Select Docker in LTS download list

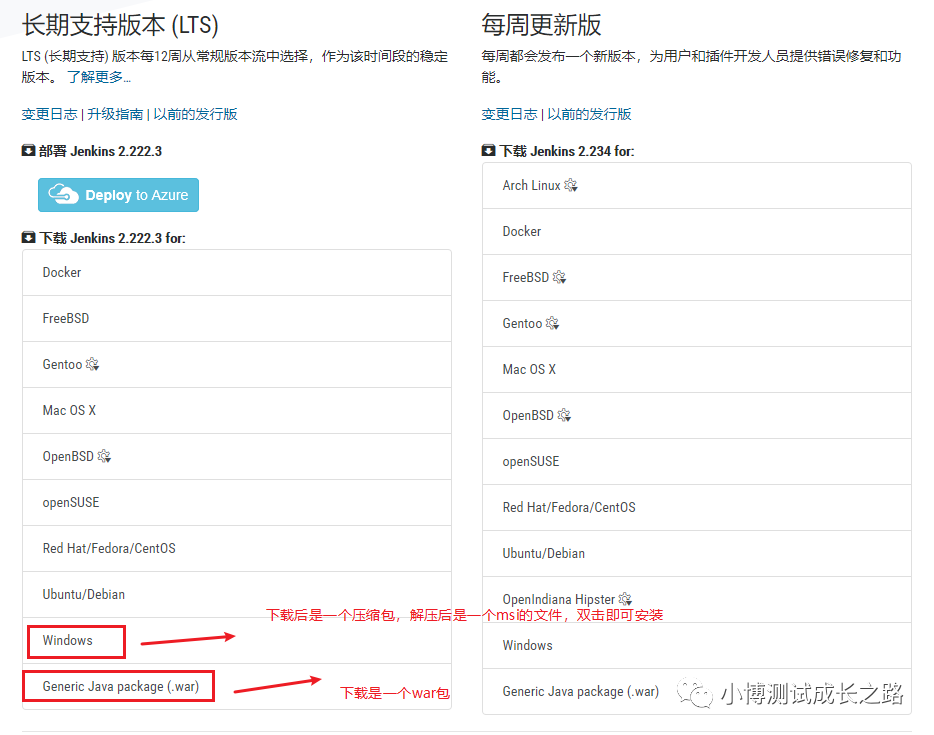pyautogui.click(x=237, y=273)
